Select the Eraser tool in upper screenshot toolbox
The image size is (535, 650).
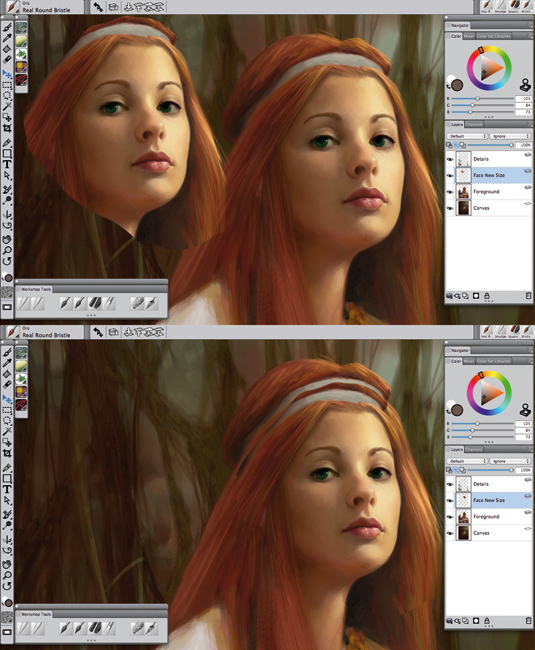click(x=7, y=60)
